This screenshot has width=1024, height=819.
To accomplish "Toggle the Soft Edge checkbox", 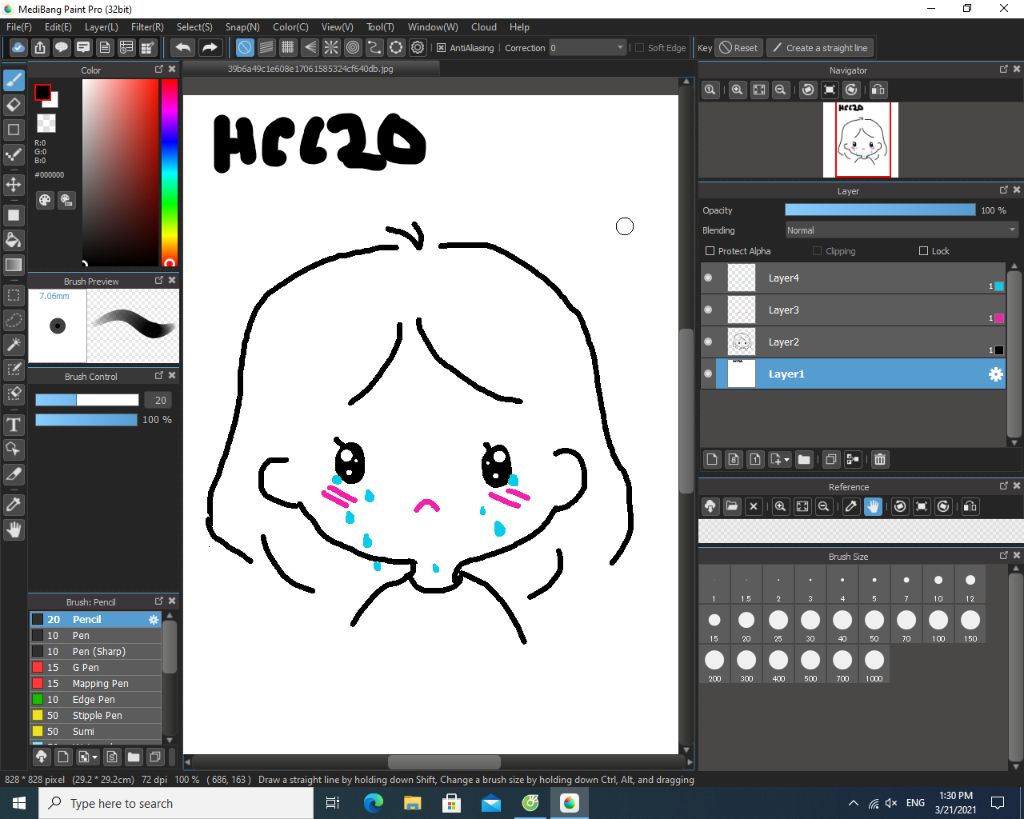I will 639,48.
